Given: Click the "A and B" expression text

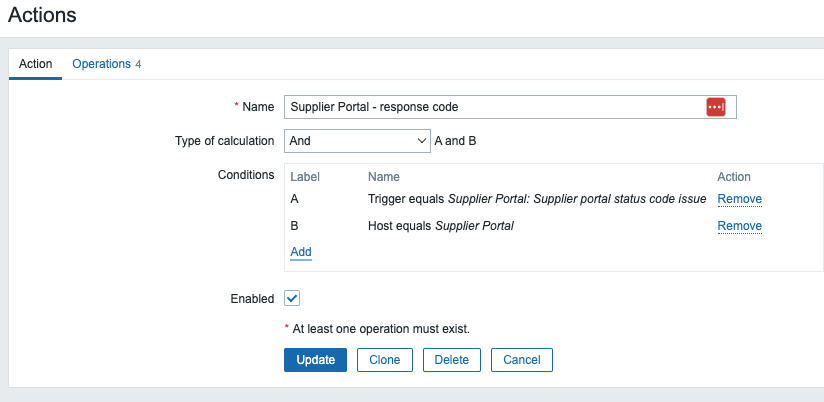Looking at the screenshot, I should [x=455, y=141].
